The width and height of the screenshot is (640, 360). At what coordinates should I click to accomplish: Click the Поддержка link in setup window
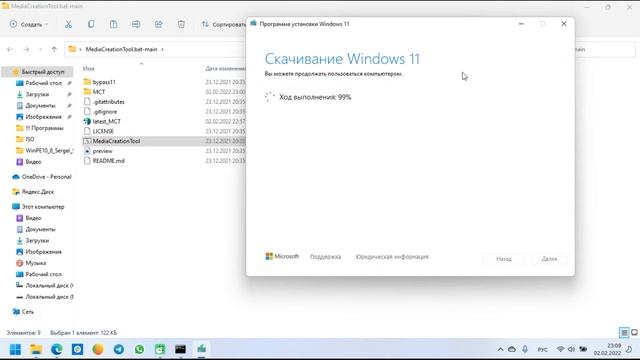(325, 257)
